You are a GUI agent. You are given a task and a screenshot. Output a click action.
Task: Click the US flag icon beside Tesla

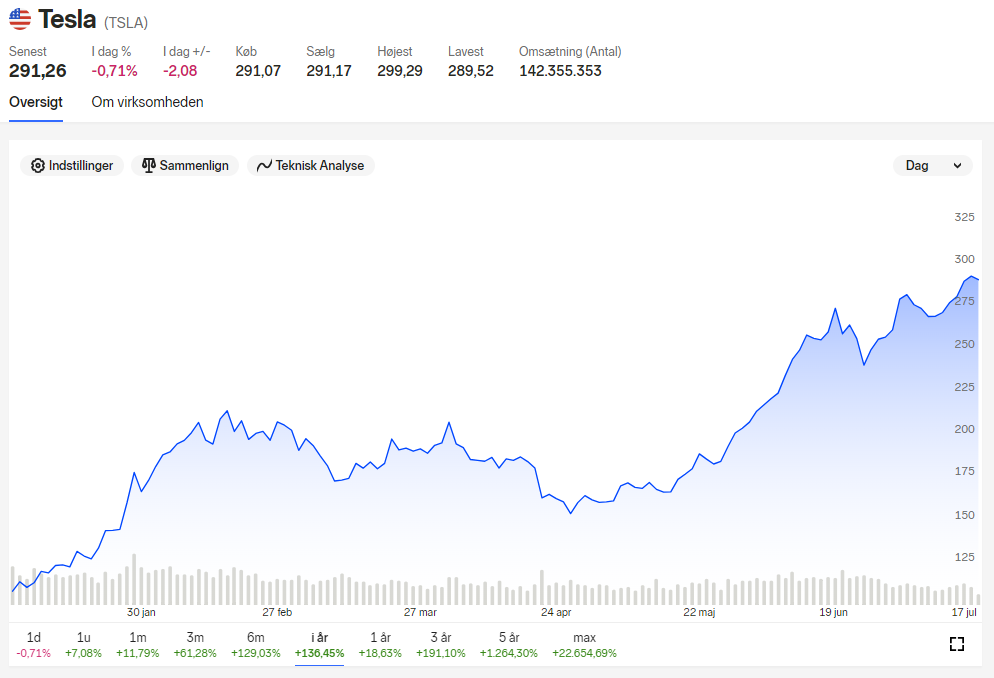point(20,19)
